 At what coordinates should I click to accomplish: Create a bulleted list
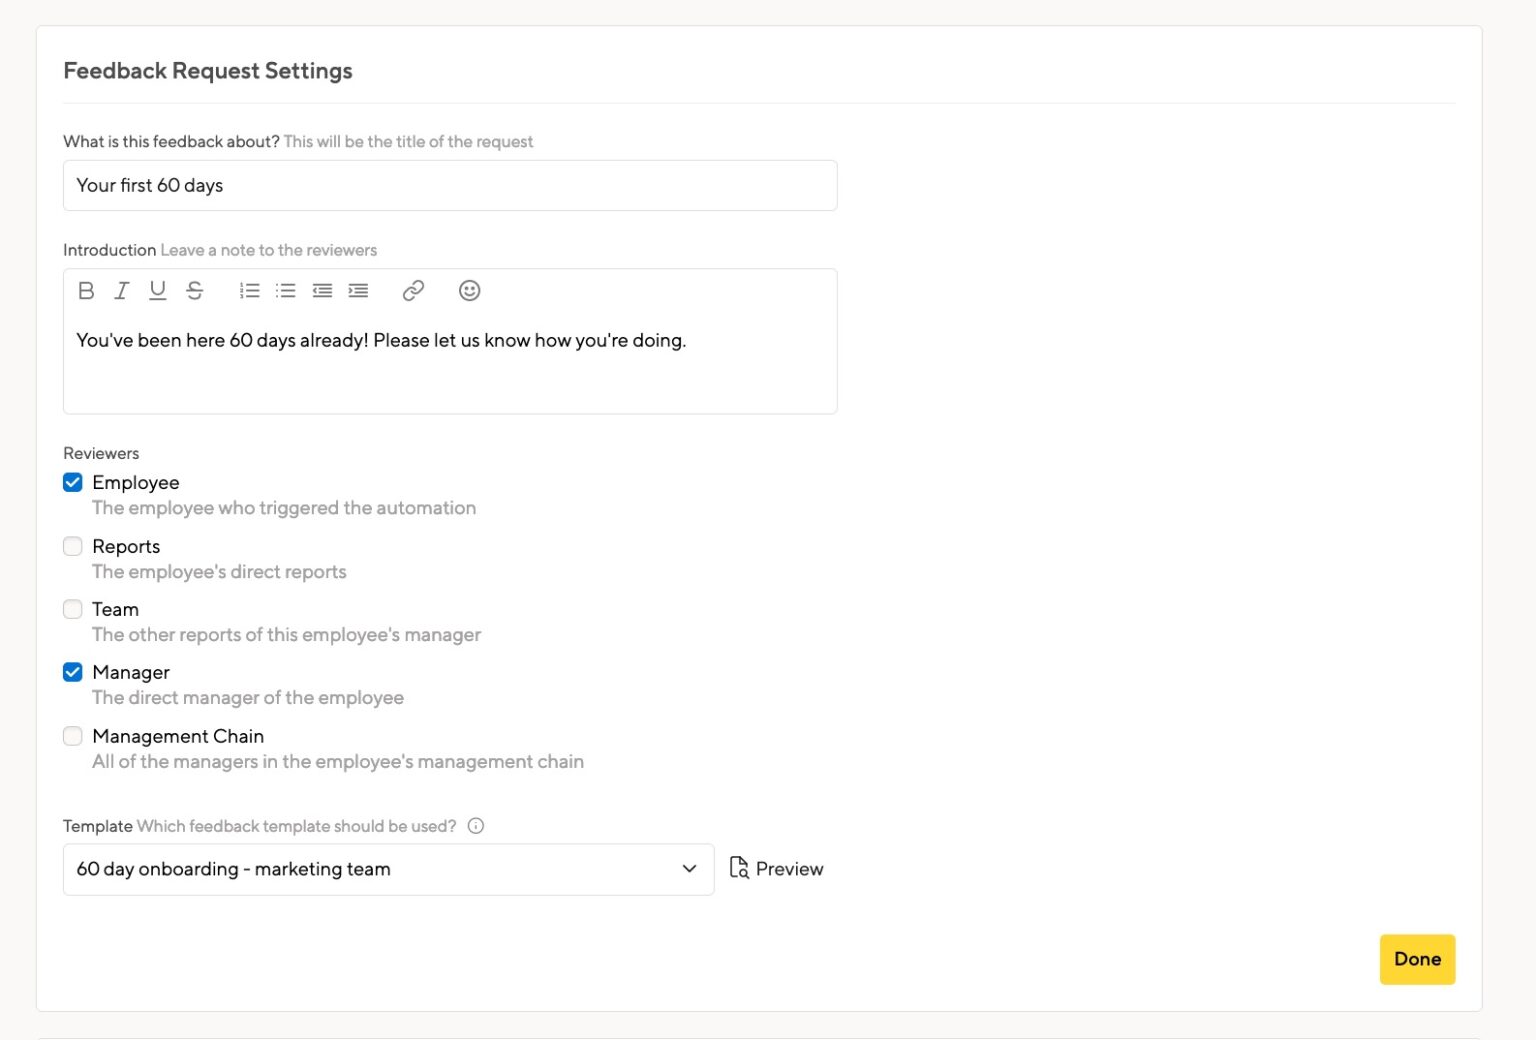286,291
